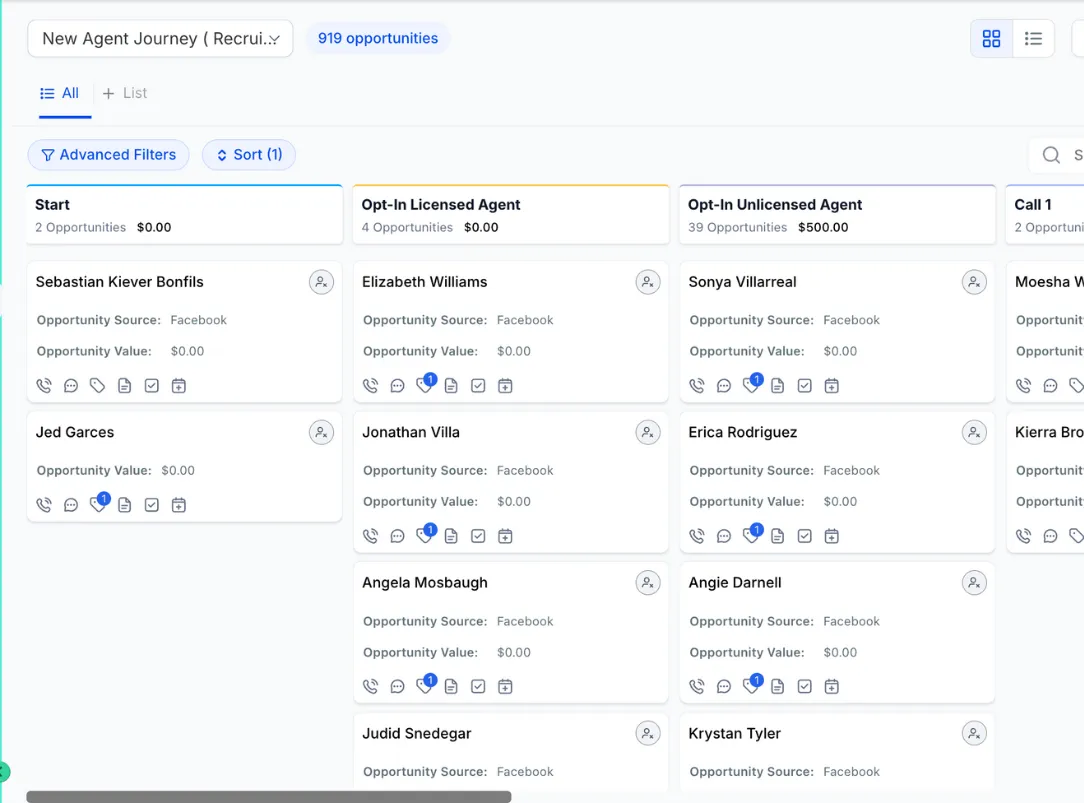Select the All tab
This screenshot has width=1084, height=803.
tap(59, 93)
